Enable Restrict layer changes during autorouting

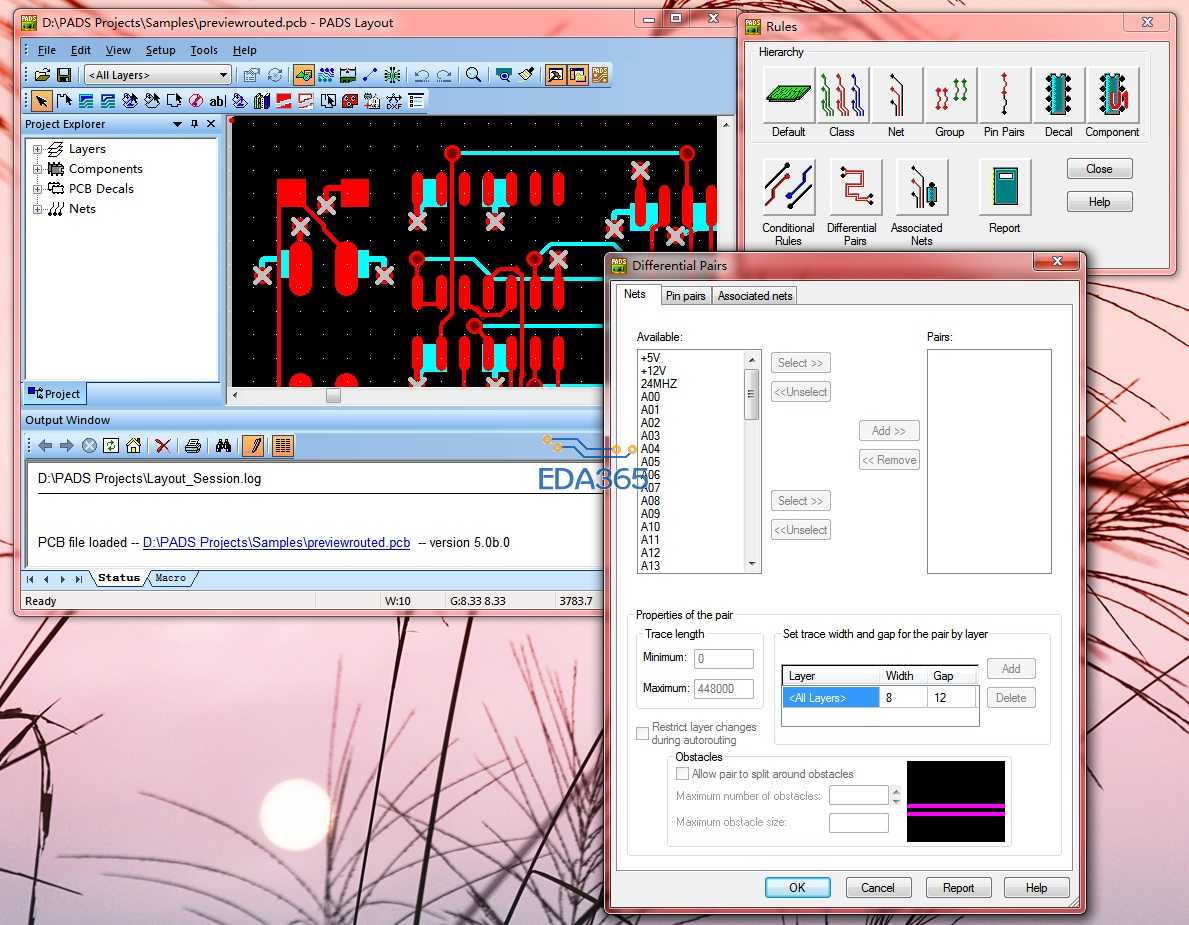click(643, 734)
